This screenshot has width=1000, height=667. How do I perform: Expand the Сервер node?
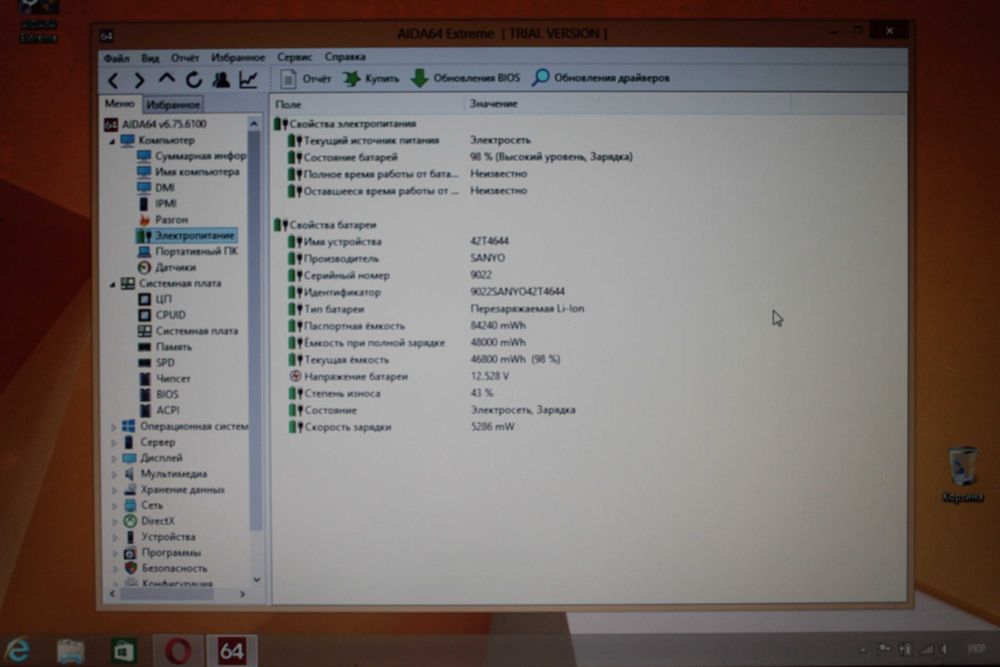pos(114,443)
